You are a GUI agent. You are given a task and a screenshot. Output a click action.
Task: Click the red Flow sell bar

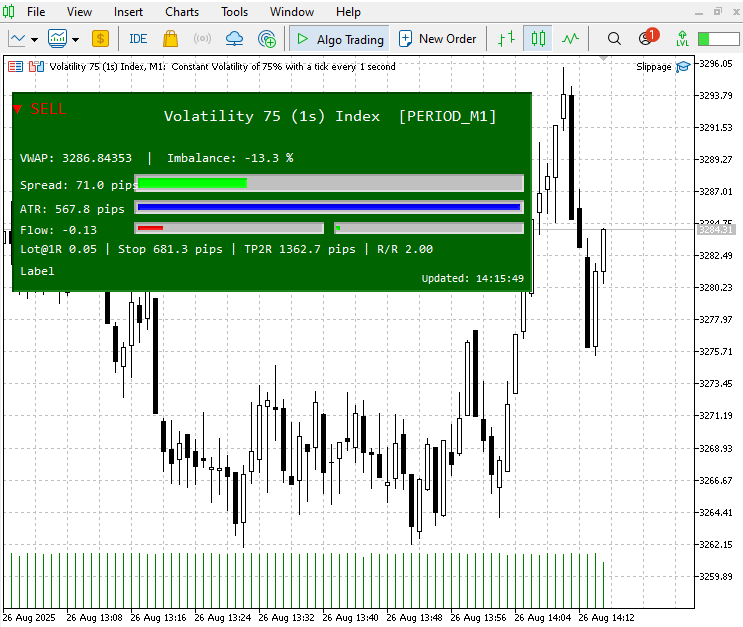click(150, 228)
